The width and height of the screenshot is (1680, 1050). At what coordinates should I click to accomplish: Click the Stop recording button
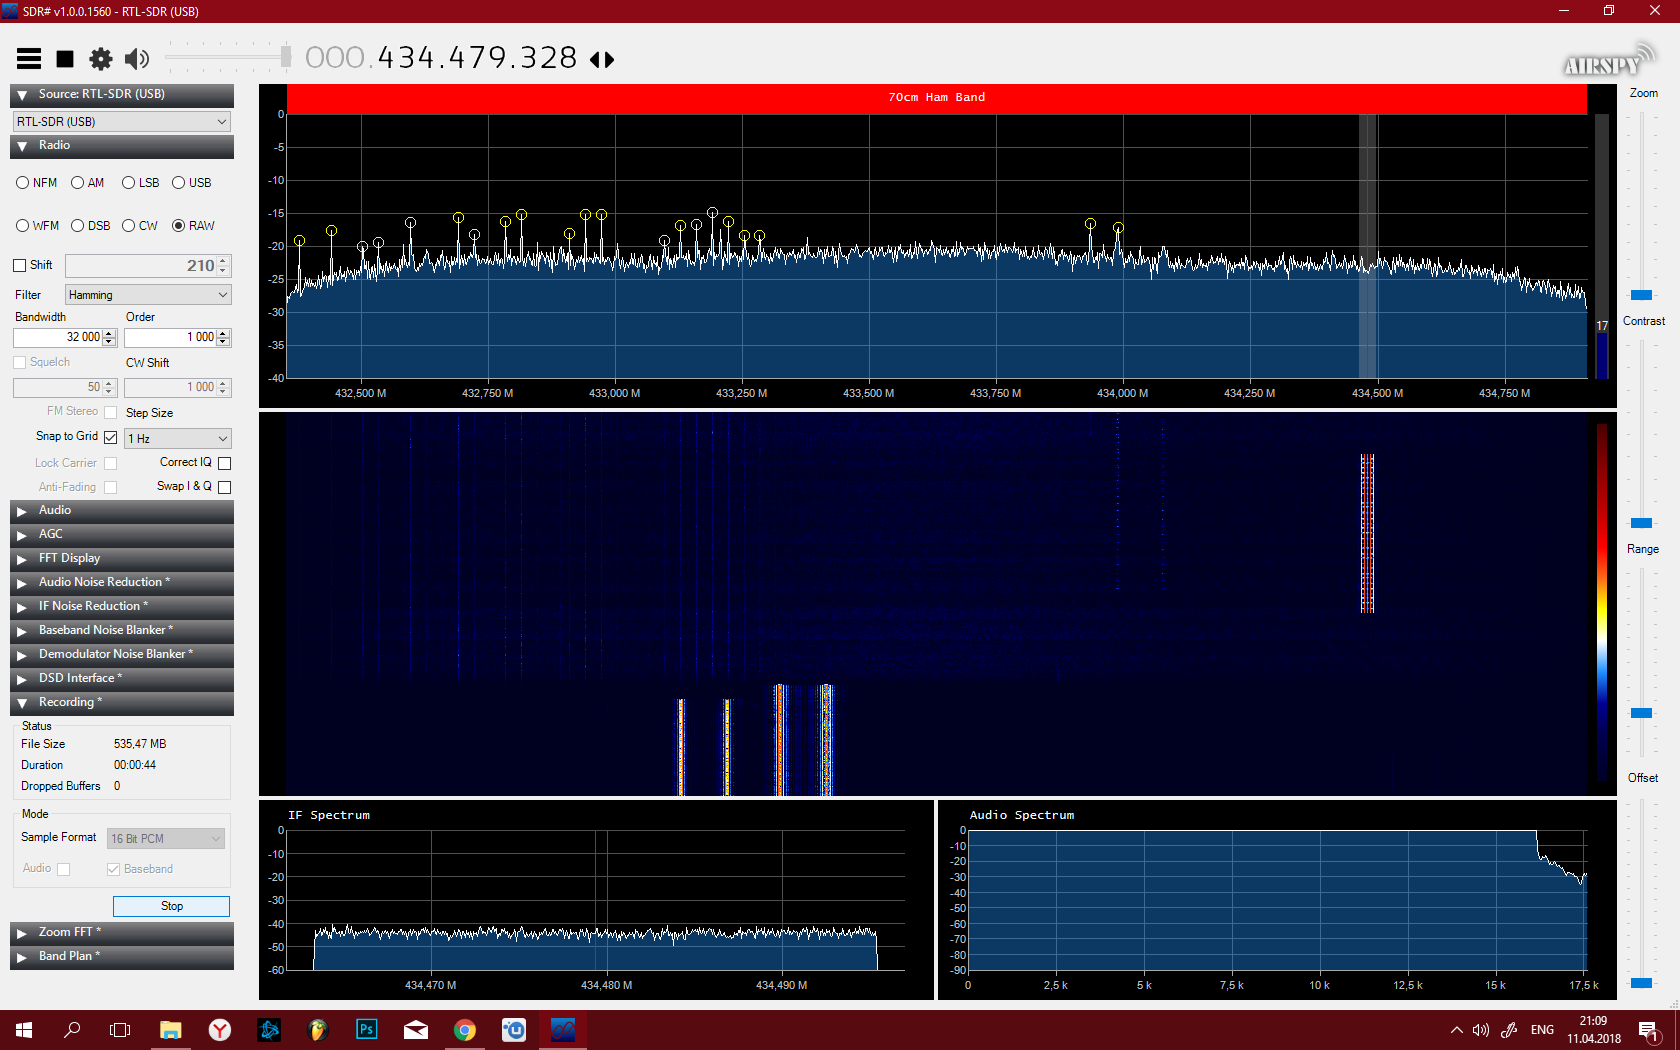pos(171,906)
